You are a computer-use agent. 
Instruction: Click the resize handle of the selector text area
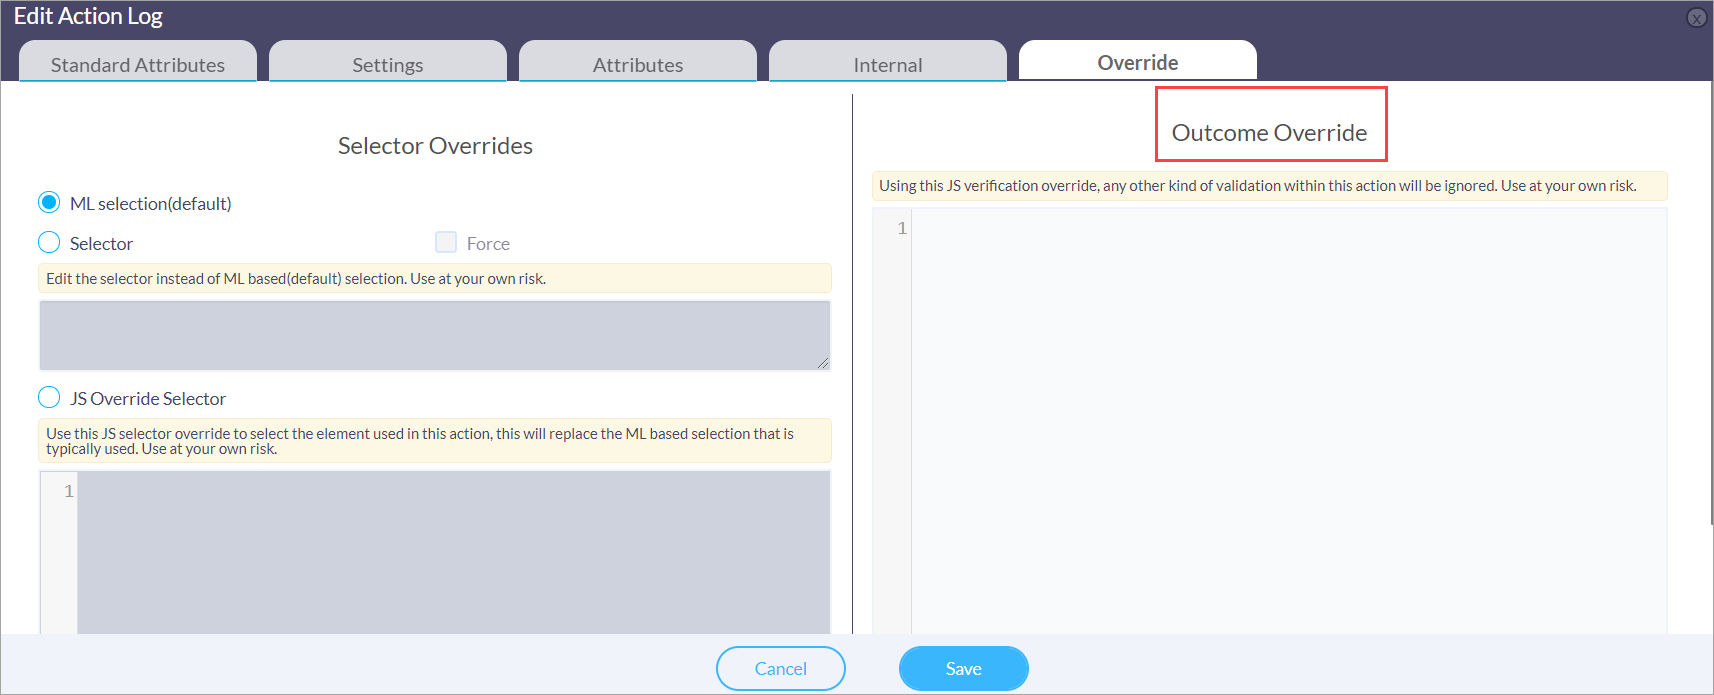click(823, 363)
